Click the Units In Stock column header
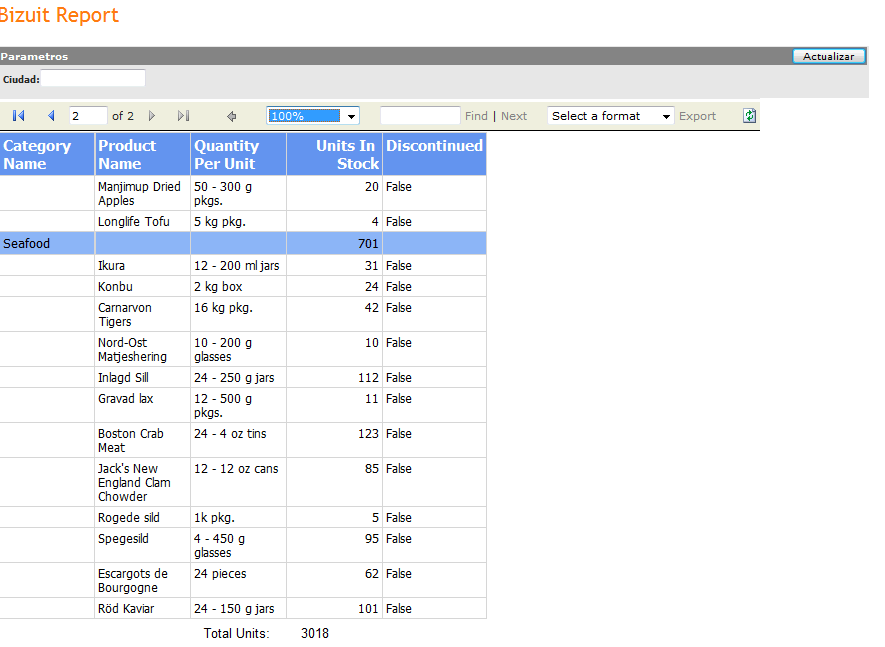 click(338, 154)
